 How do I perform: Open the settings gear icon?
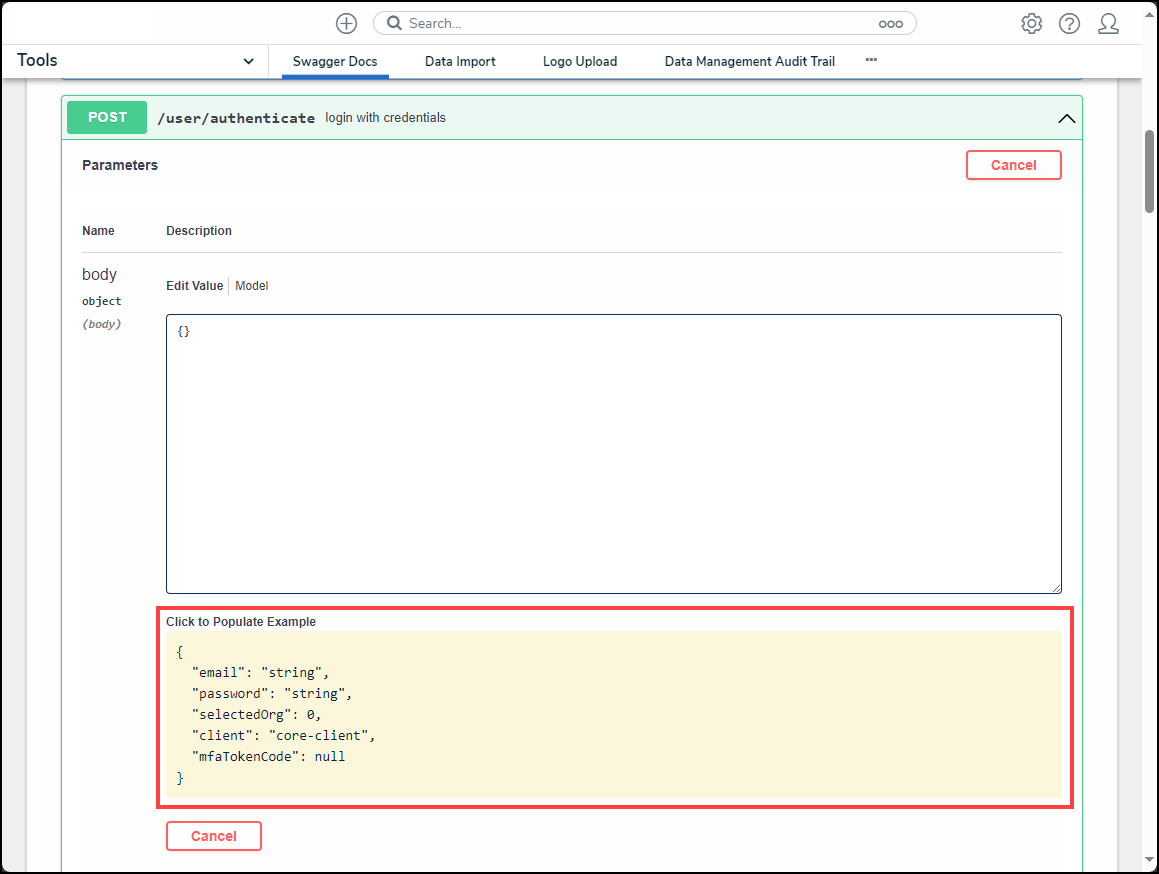click(x=1031, y=23)
